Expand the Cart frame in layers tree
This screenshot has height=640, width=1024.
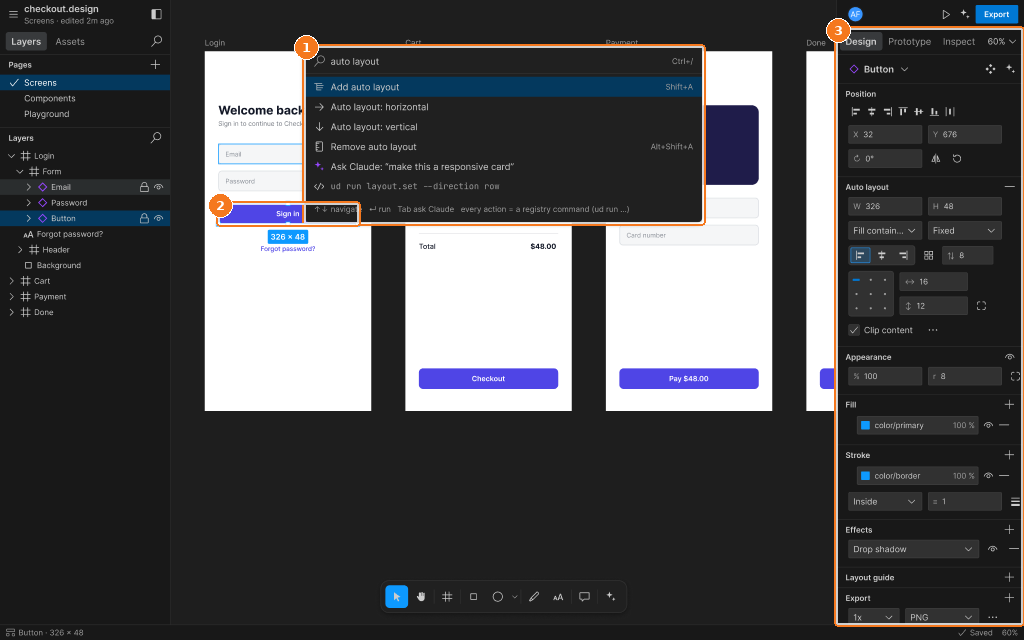pos(11,281)
